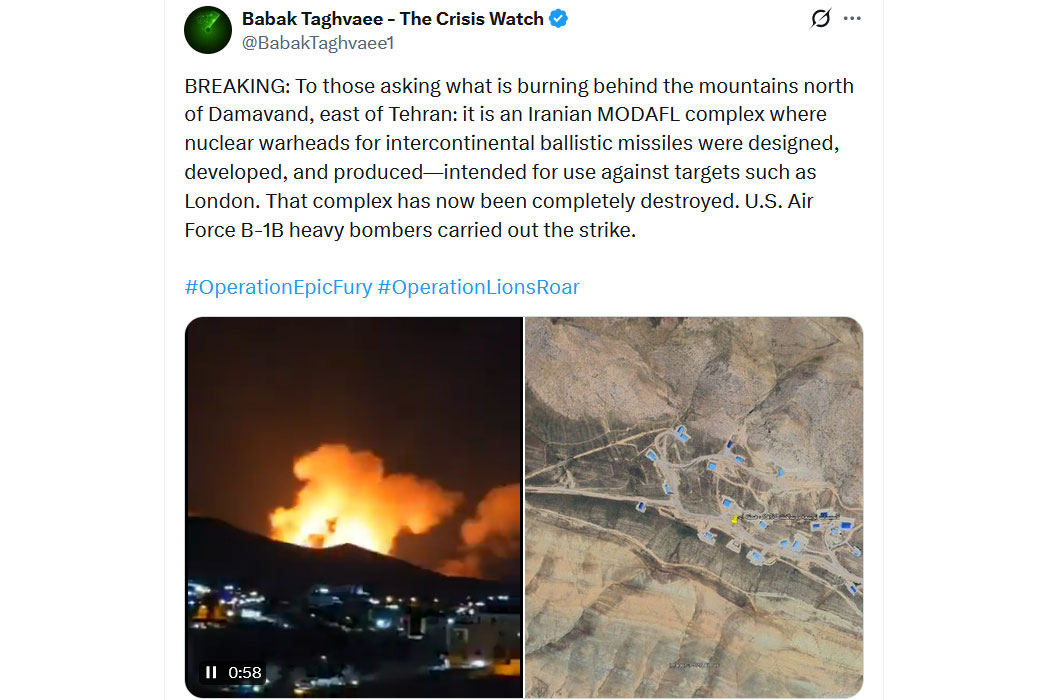The height and width of the screenshot is (700, 1050).
Task: Click the word BREAKING in the post
Action: click(x=235, y=86)
